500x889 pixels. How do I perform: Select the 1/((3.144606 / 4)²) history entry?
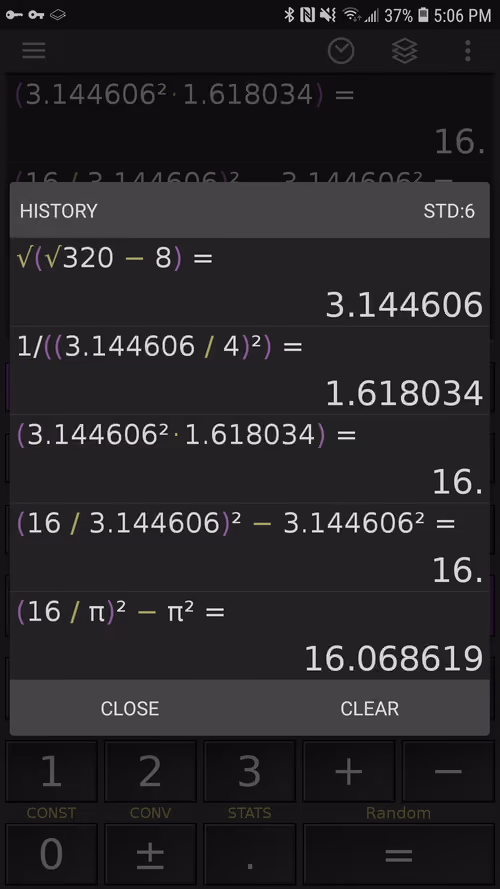point(249,370)
